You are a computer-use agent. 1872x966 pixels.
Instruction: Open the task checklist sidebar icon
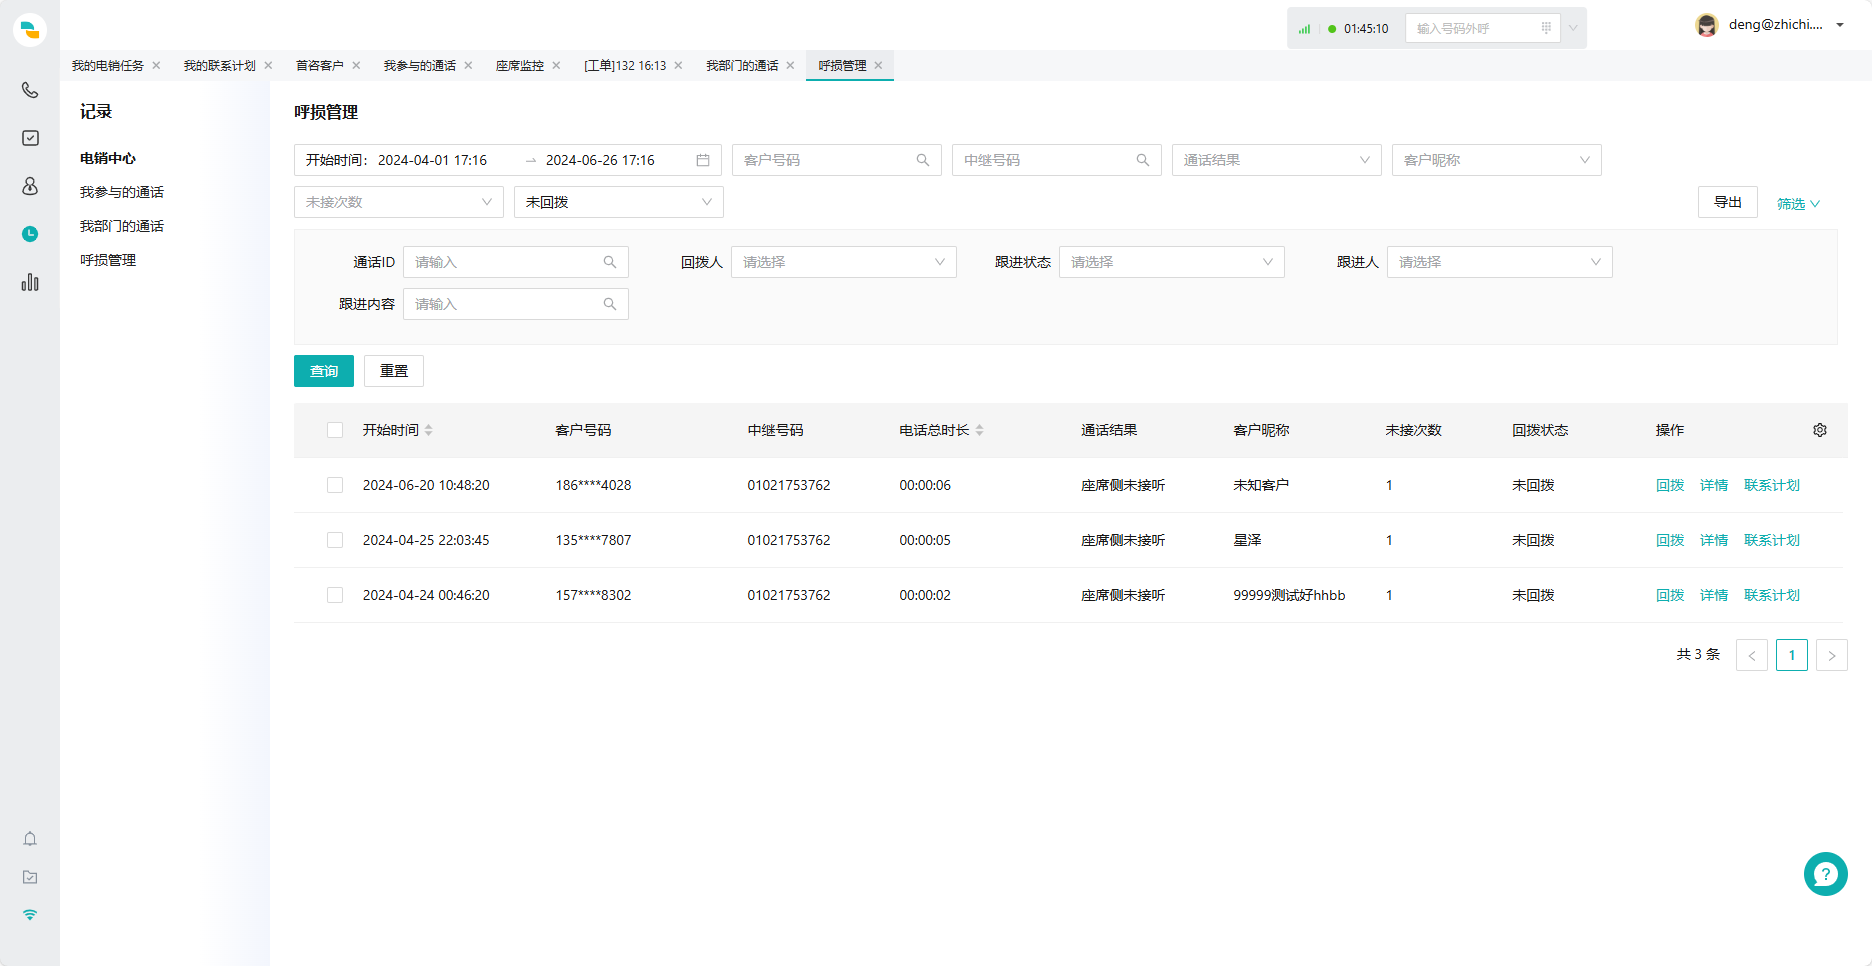[x=30, y=138]
